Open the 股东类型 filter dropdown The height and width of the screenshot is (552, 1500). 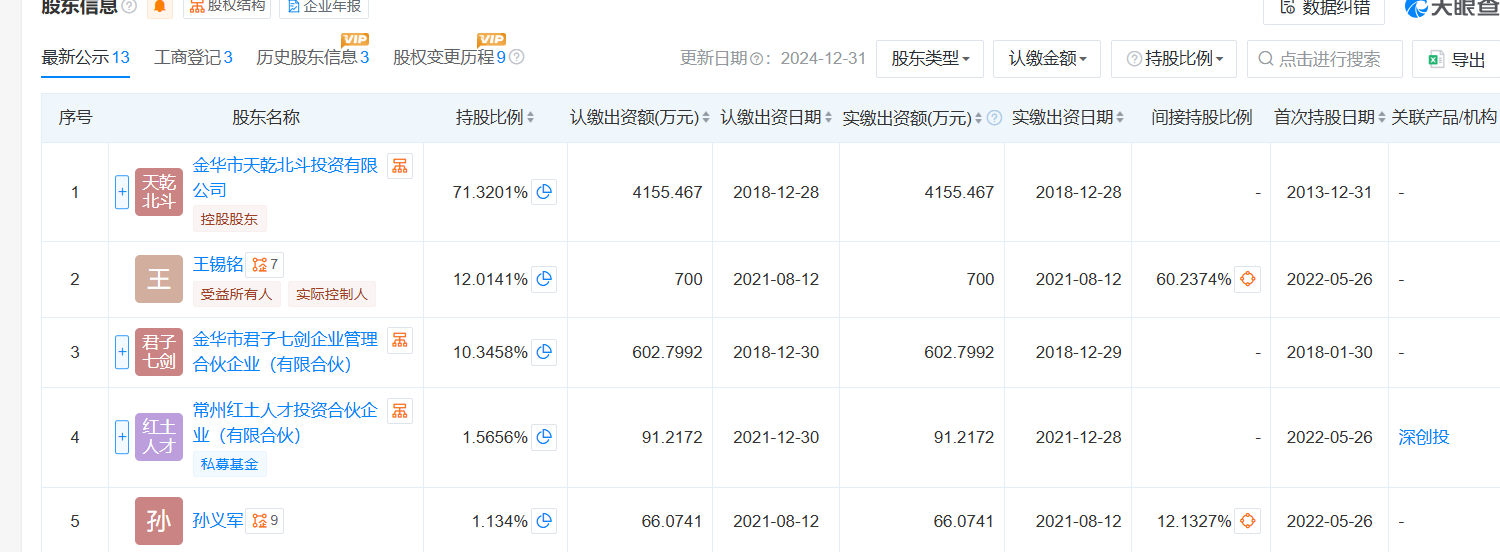pos(930,59)
